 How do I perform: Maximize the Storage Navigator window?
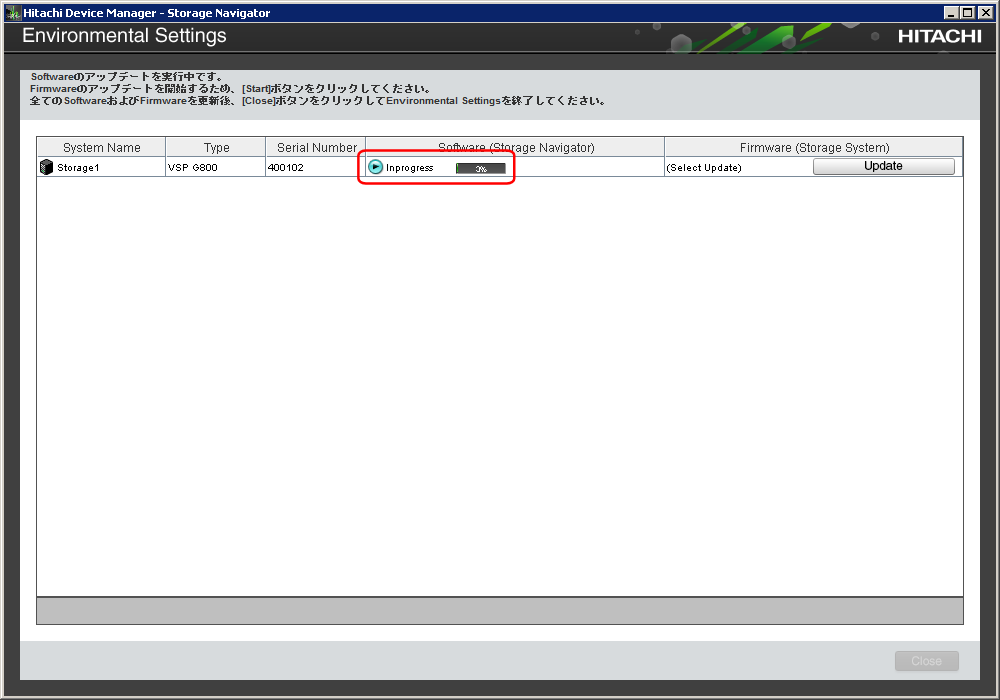pos(967,13)
